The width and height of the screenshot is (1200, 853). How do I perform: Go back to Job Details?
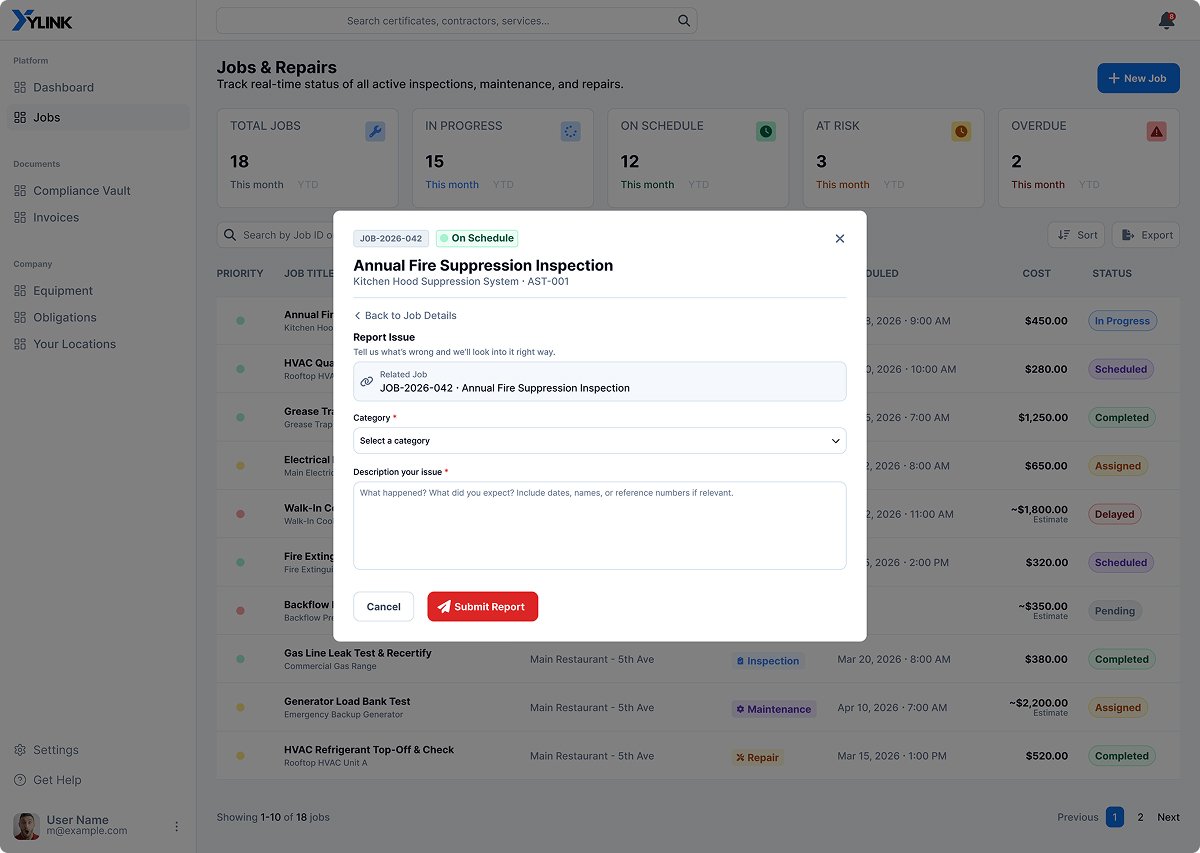tap(405, 315)
